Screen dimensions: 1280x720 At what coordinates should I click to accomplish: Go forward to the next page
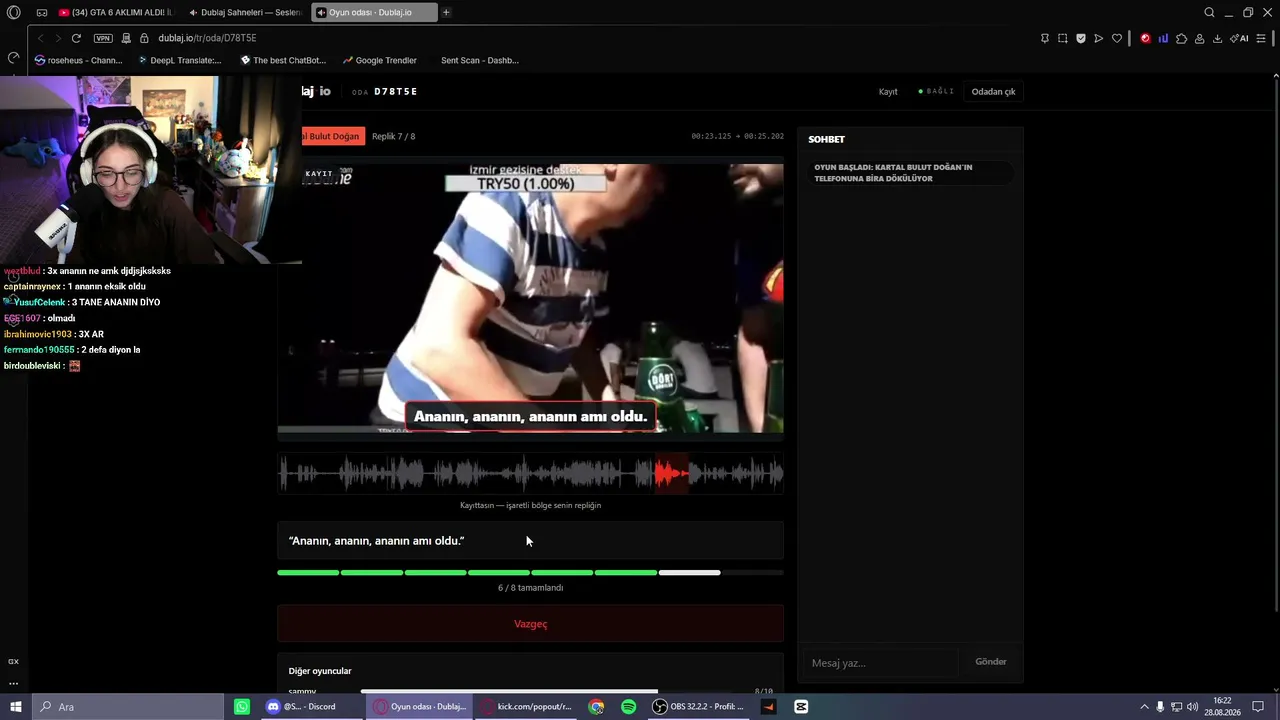click(58, 38)
